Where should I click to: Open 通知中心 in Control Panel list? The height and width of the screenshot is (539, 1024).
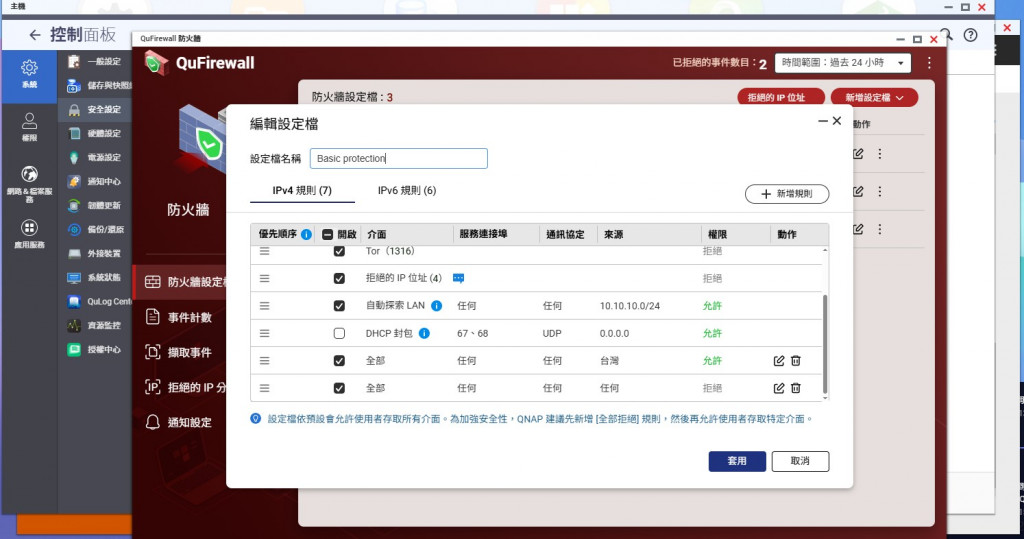tap(97, 182)
